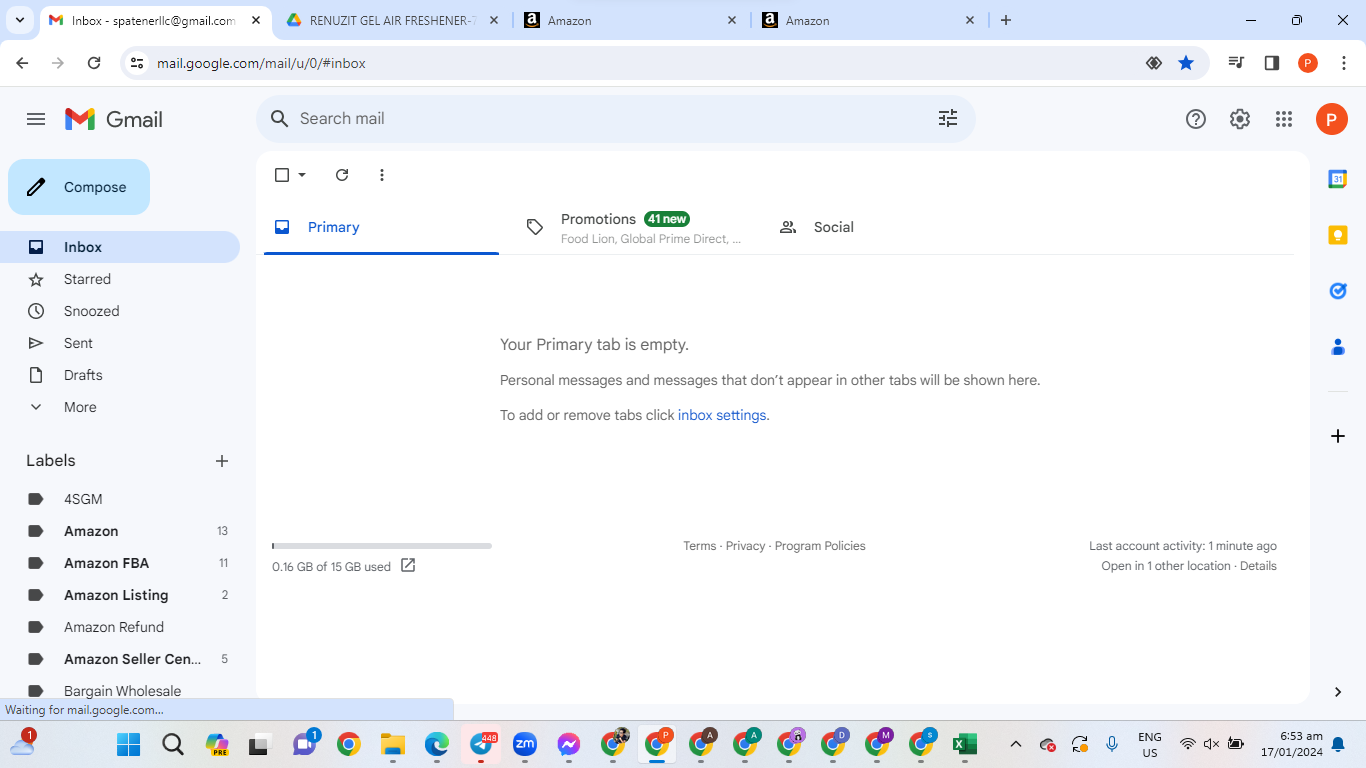1366x768 pixels.
Task: Click the Chrome address bar URL
Action: [261, 63]
